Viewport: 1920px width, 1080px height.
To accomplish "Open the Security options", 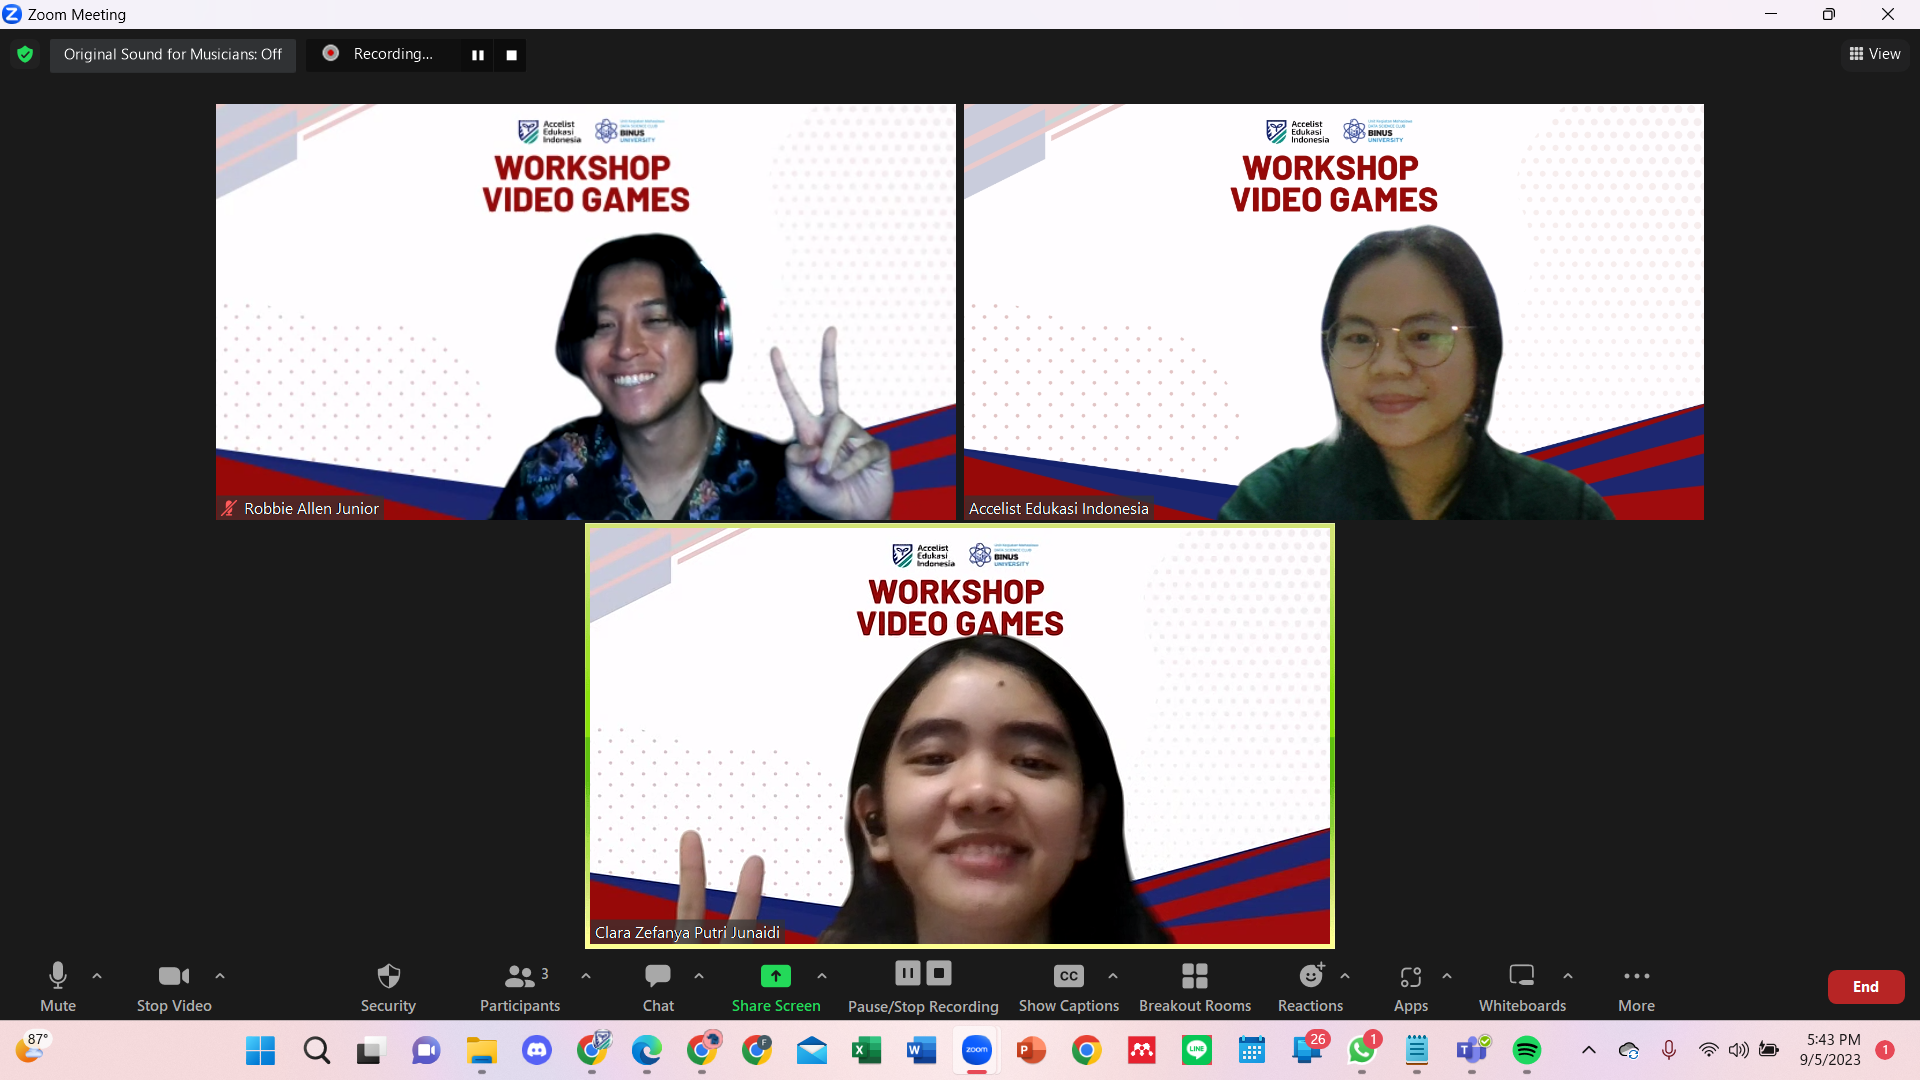I will click(x=388, y=986).
